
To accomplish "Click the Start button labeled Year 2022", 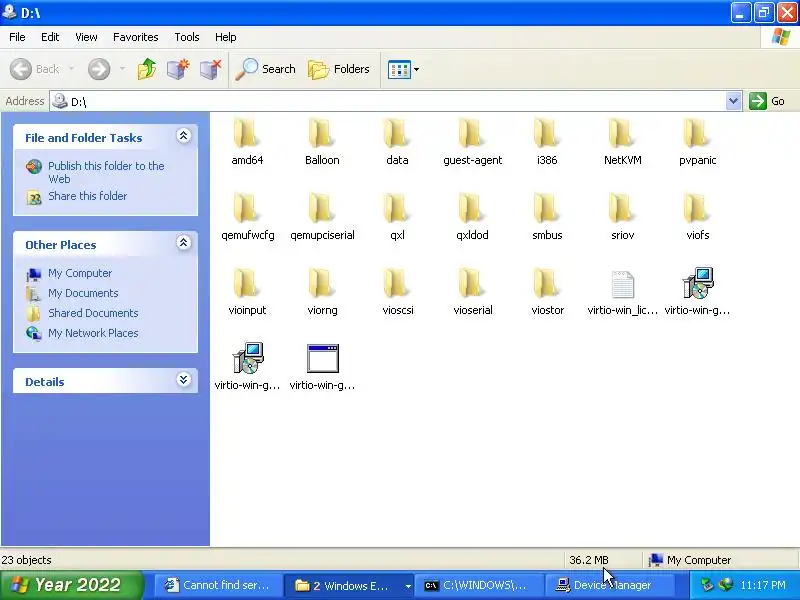I will pos(72,585).
